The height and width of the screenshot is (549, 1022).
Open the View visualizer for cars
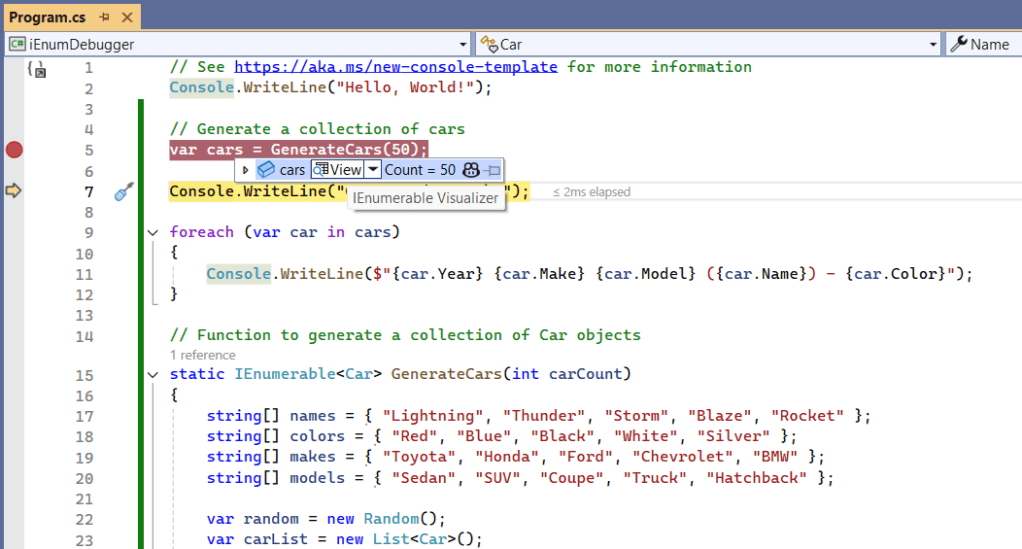tap(336, 170)
